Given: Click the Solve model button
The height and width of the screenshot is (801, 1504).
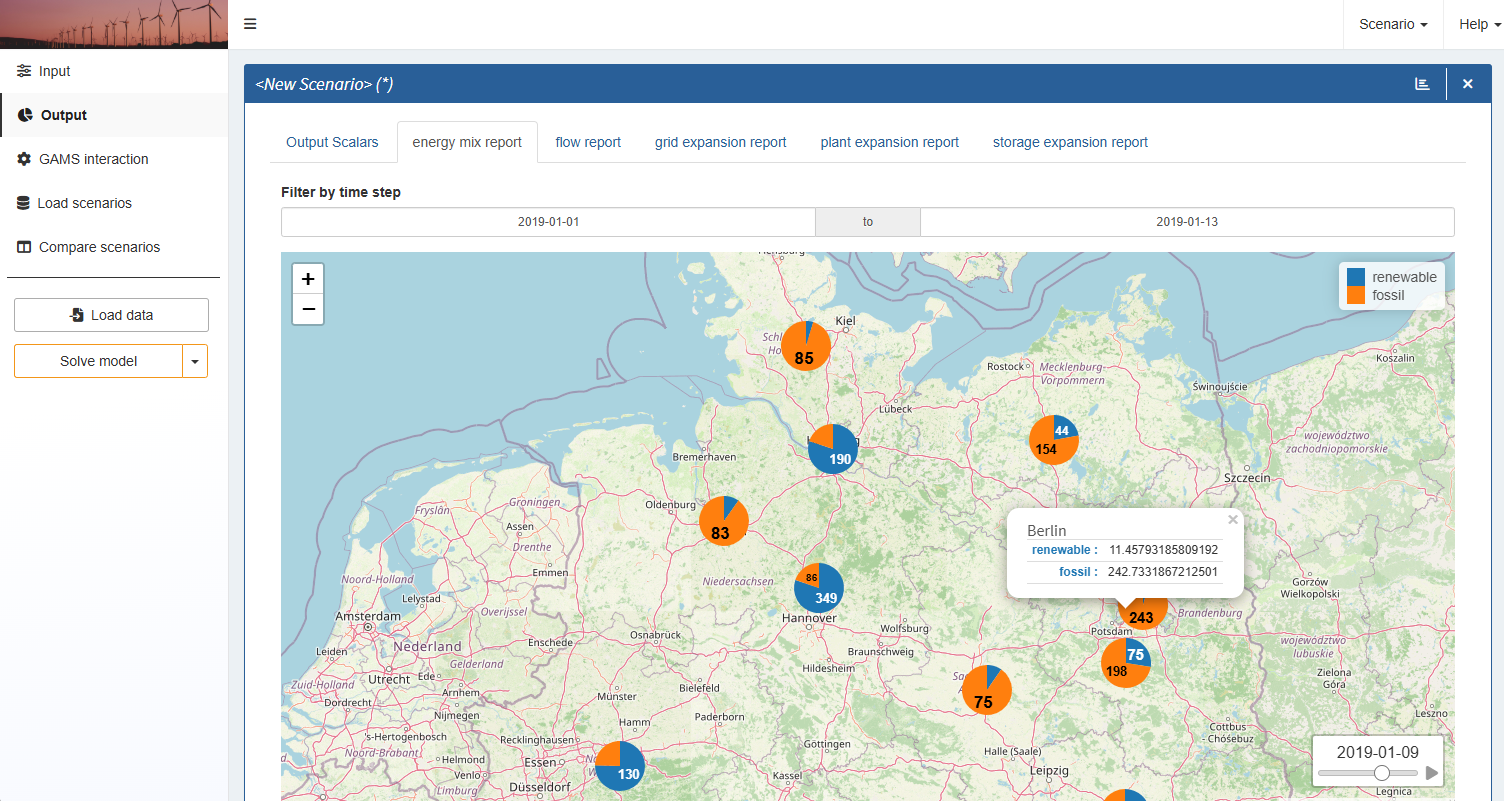Looking at the screenshot, I should point(98,361).
